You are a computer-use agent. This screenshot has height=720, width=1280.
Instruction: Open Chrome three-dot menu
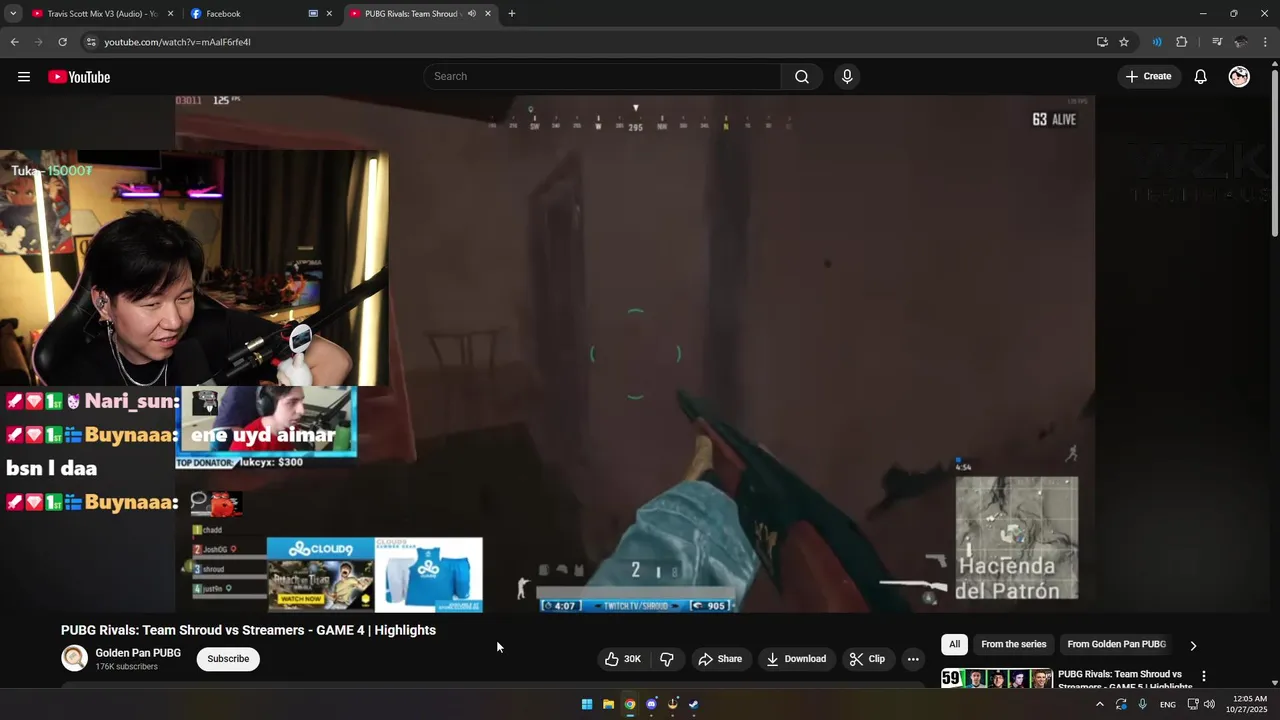pos(1265,42)
